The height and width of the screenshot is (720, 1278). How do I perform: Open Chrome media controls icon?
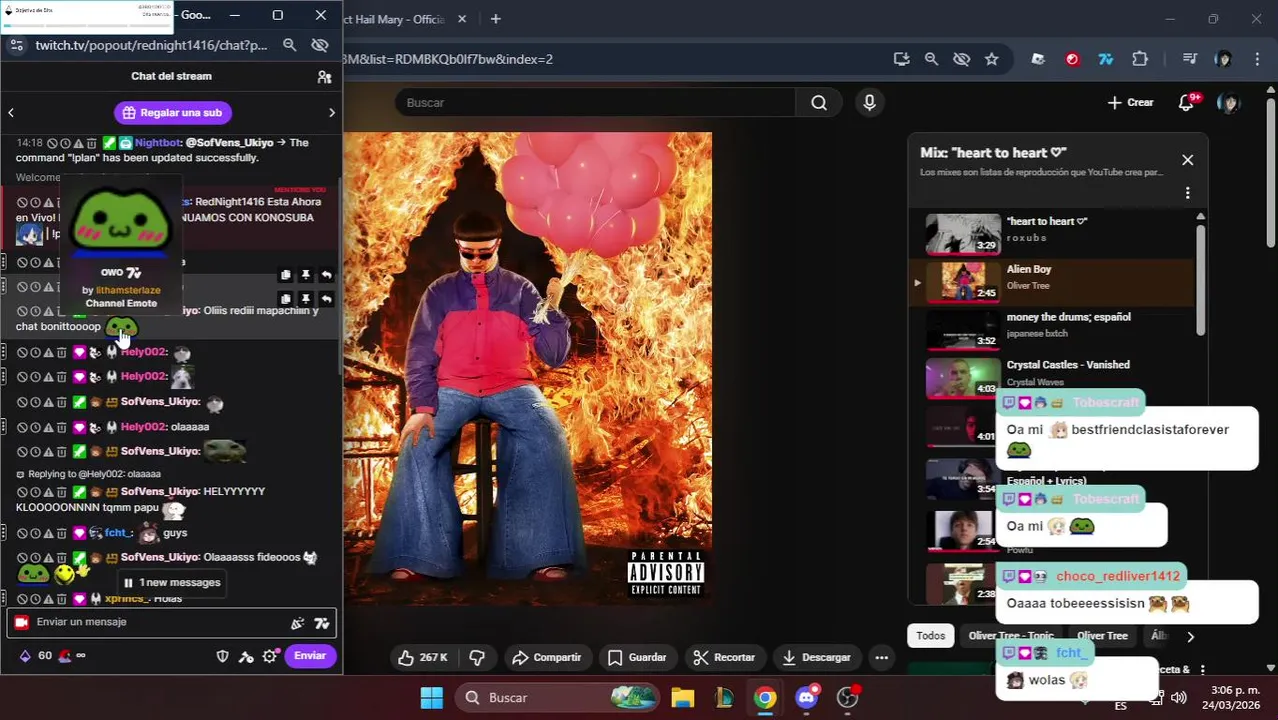click(1189, 59)
